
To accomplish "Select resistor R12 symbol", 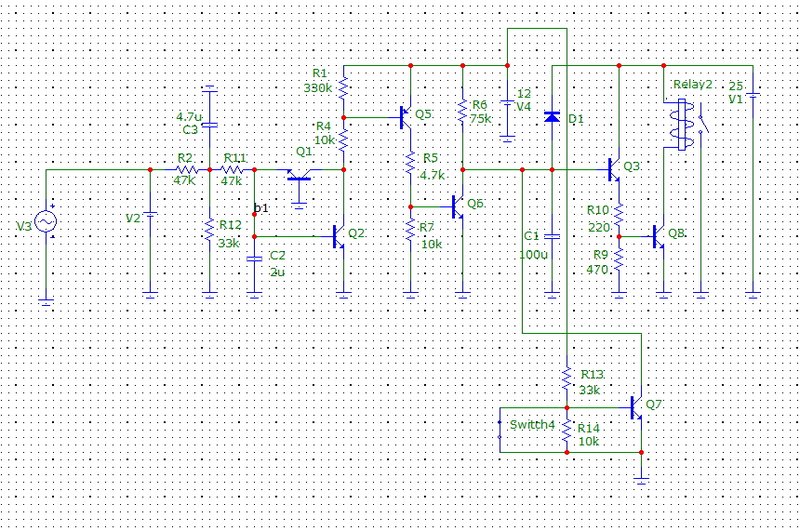I will pos(209,230).
